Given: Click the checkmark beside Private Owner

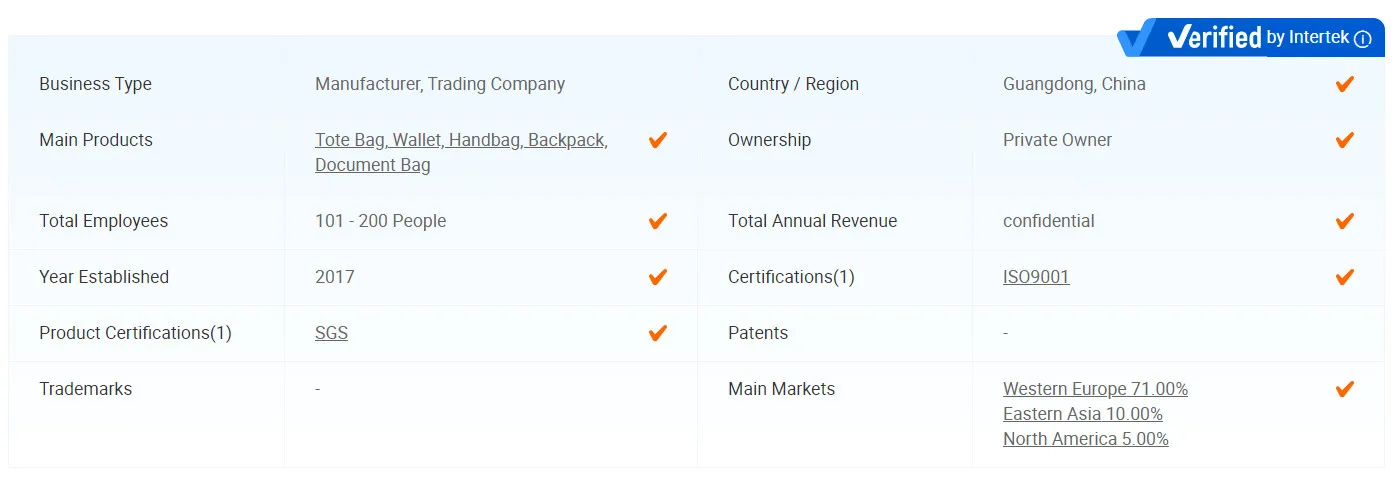Looking at the screenshot, I should click(1345, 140).
